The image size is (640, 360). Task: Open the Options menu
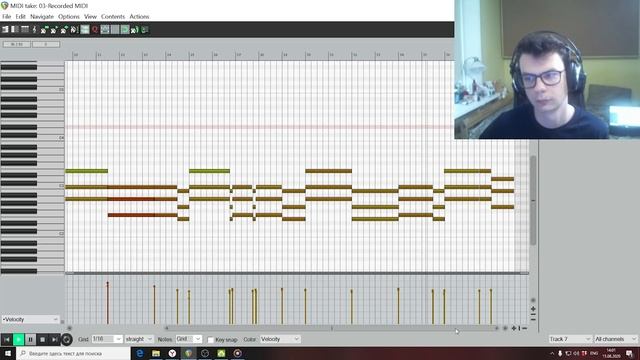pyautogui.click(x=69, y=17)
